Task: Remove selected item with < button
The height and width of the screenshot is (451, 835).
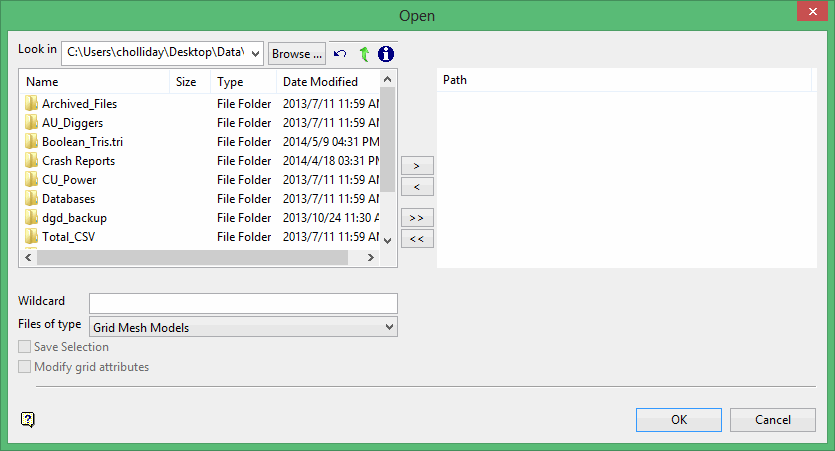Action: click(x=417, y=187)
